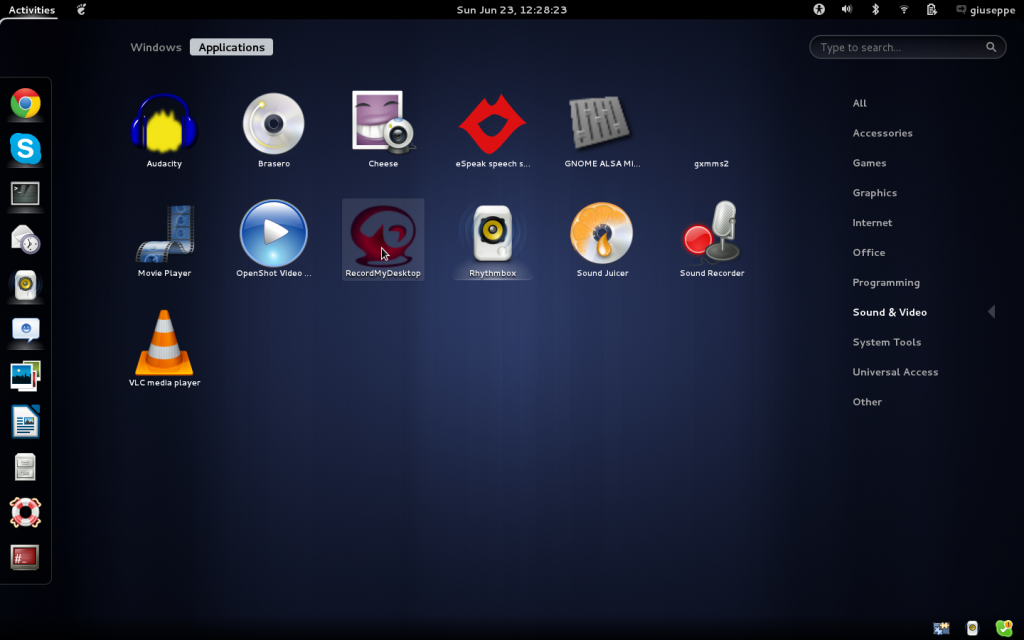
Task: Focus the Type to search field
Action: point(908,47)
